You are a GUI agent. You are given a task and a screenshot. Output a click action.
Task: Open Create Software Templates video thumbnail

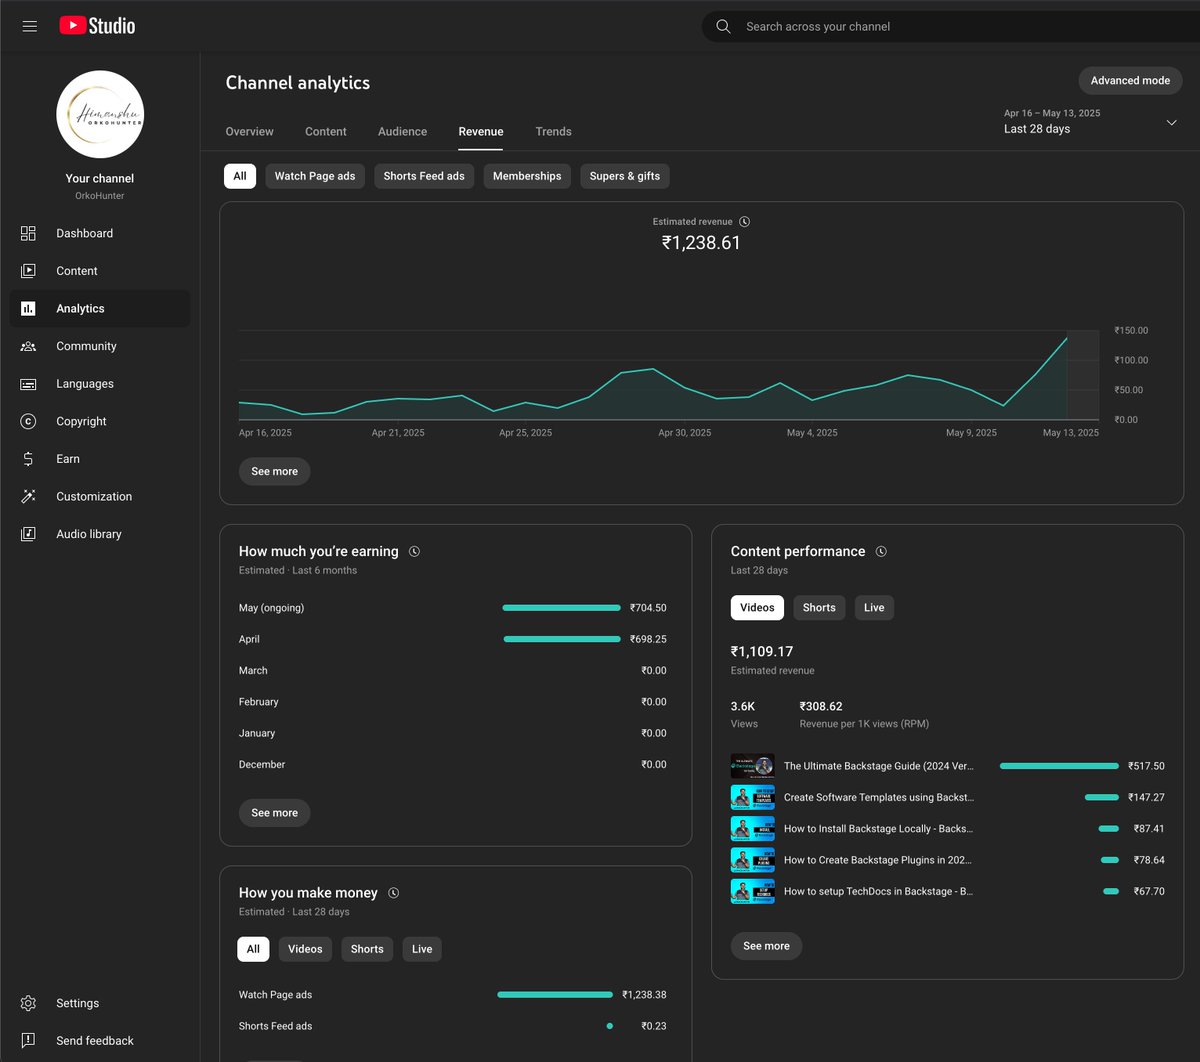point(752,797)
